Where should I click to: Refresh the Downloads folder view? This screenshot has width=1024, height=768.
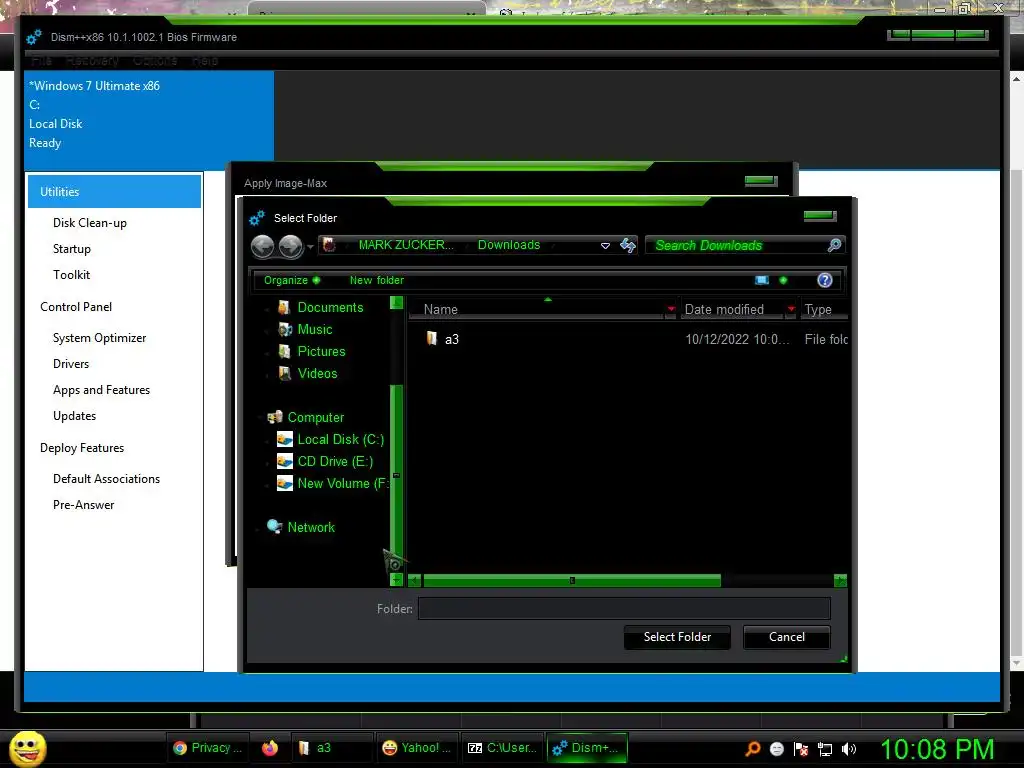(x=628, y=246)
